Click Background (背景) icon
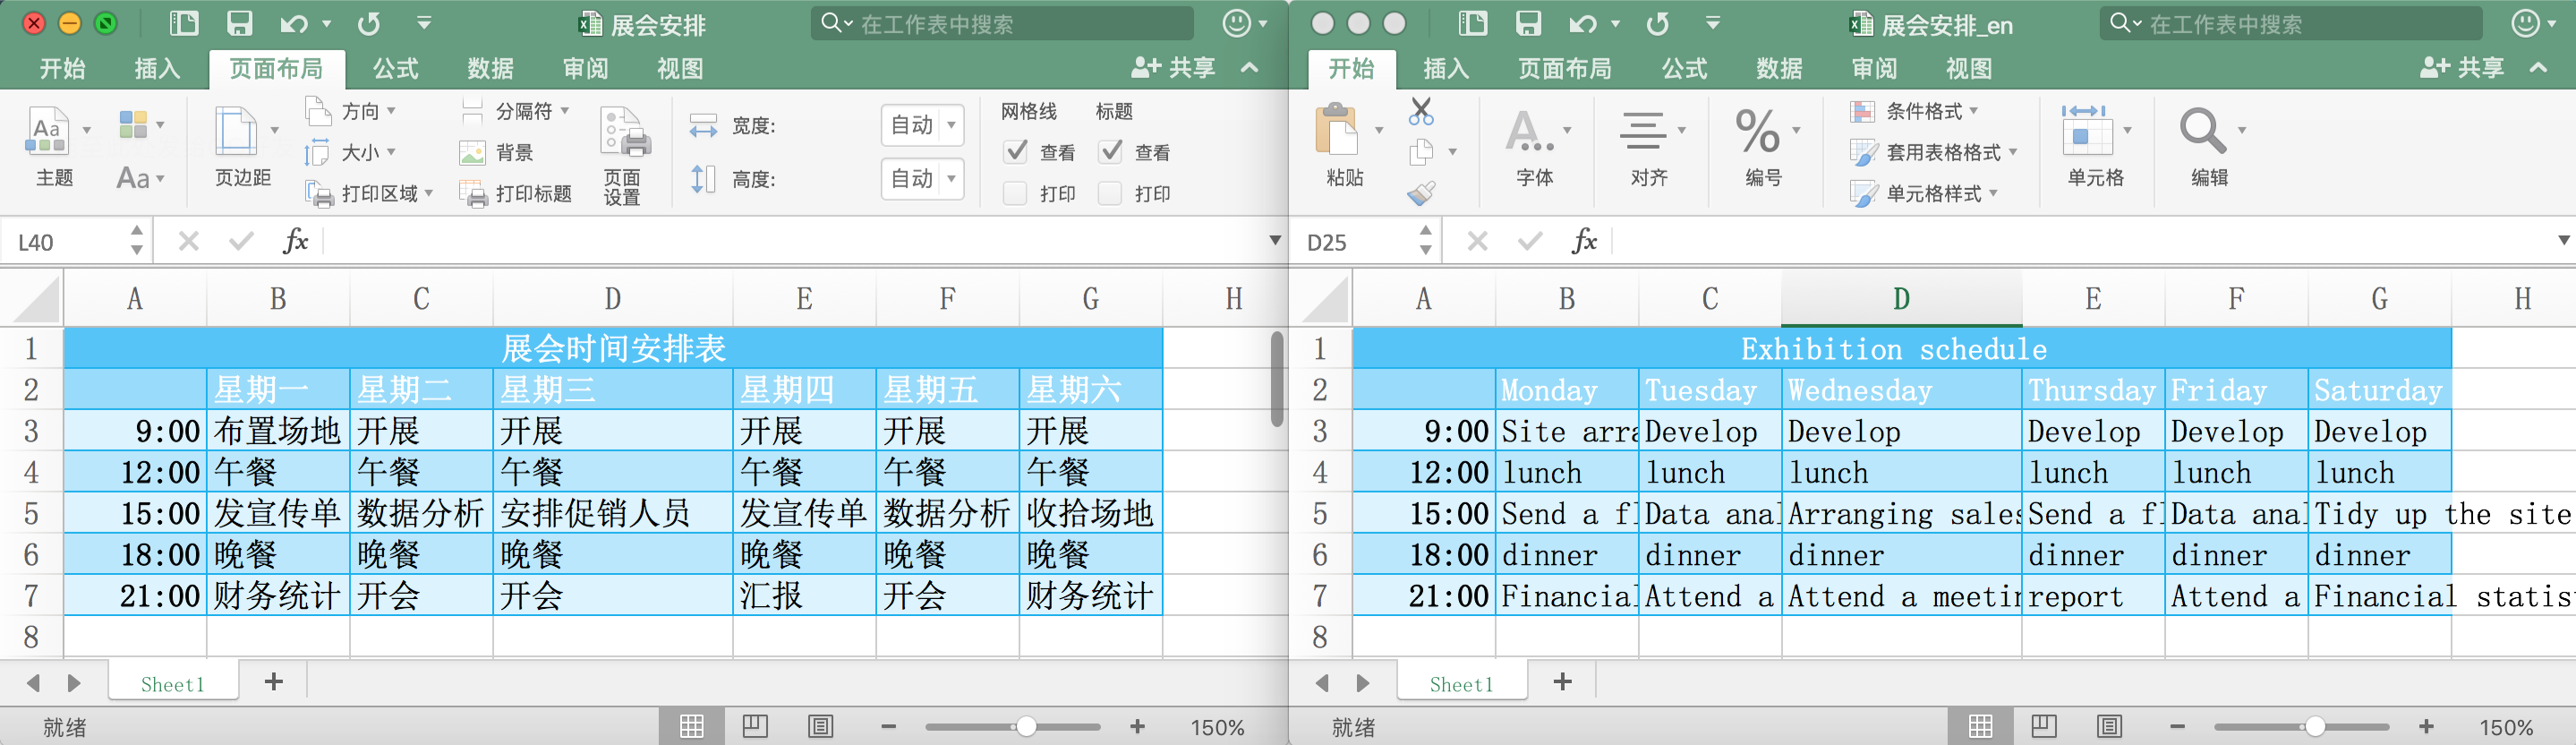The image size is (2576, 745). 472,152
